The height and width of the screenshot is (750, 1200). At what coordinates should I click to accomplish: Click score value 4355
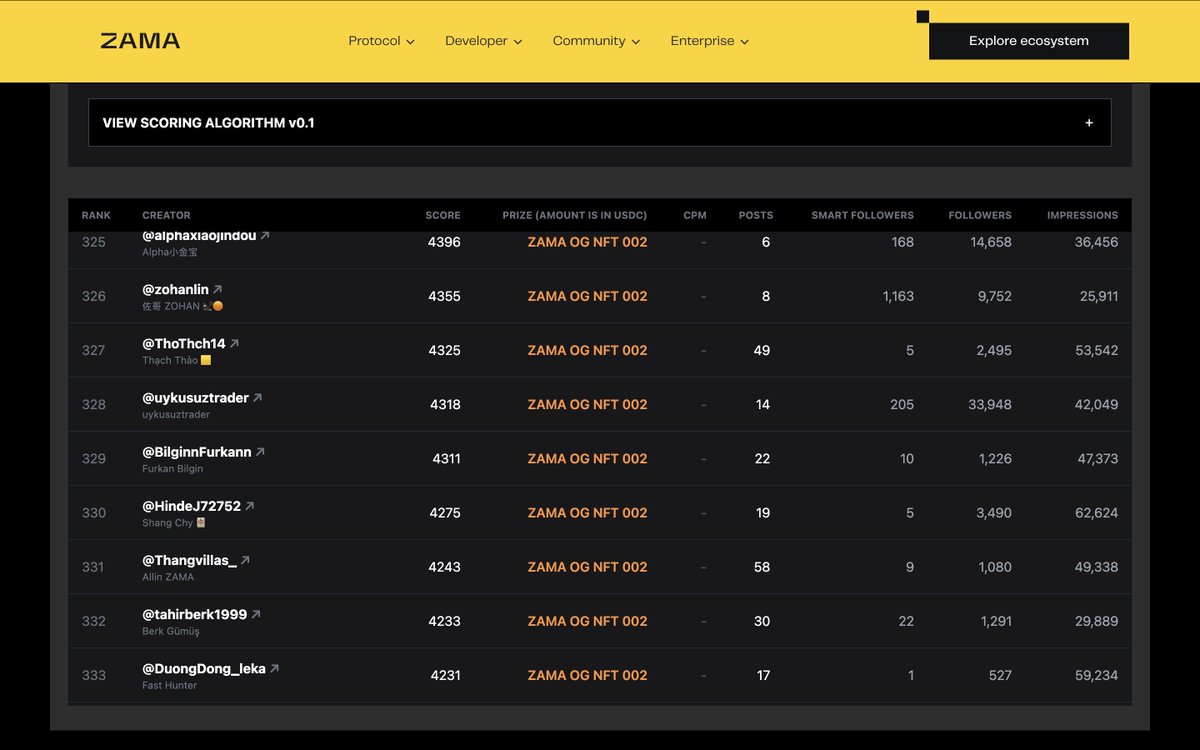coord(444,296)
